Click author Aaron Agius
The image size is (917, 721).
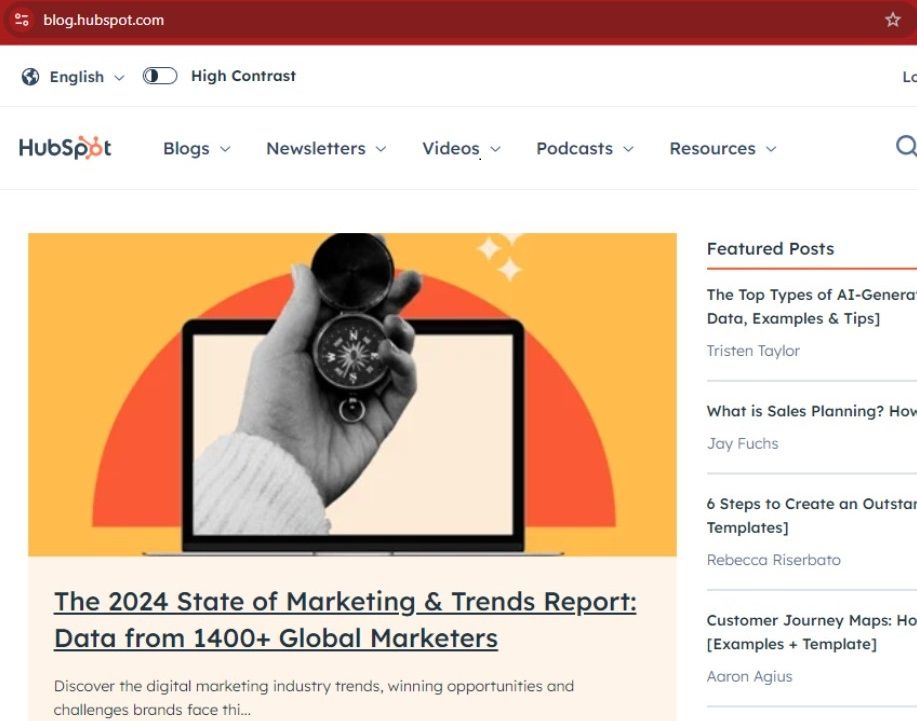coord(749,677)
